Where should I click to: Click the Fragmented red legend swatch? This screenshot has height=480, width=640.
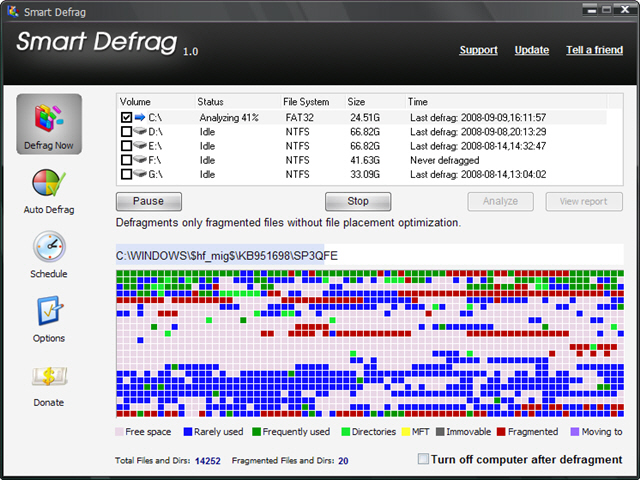pyautogui.click(x=501, y=431)
